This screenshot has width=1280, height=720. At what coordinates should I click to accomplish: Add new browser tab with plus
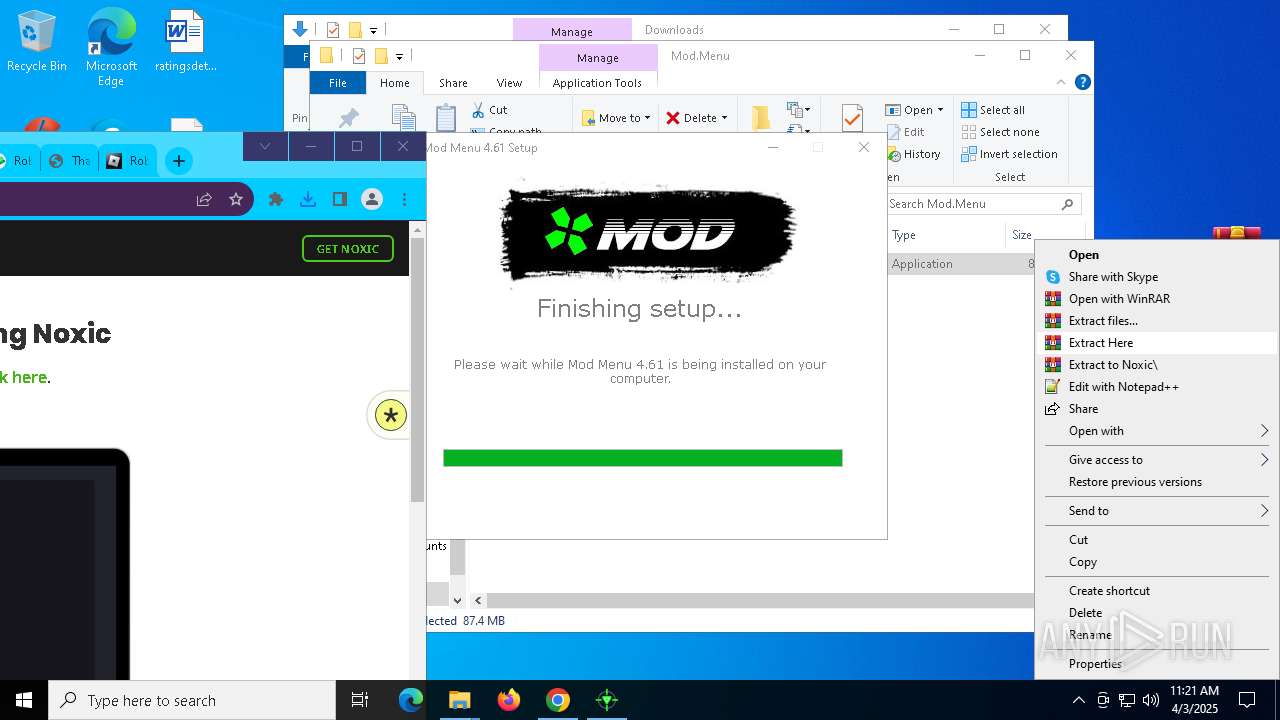tap(178, 160)
